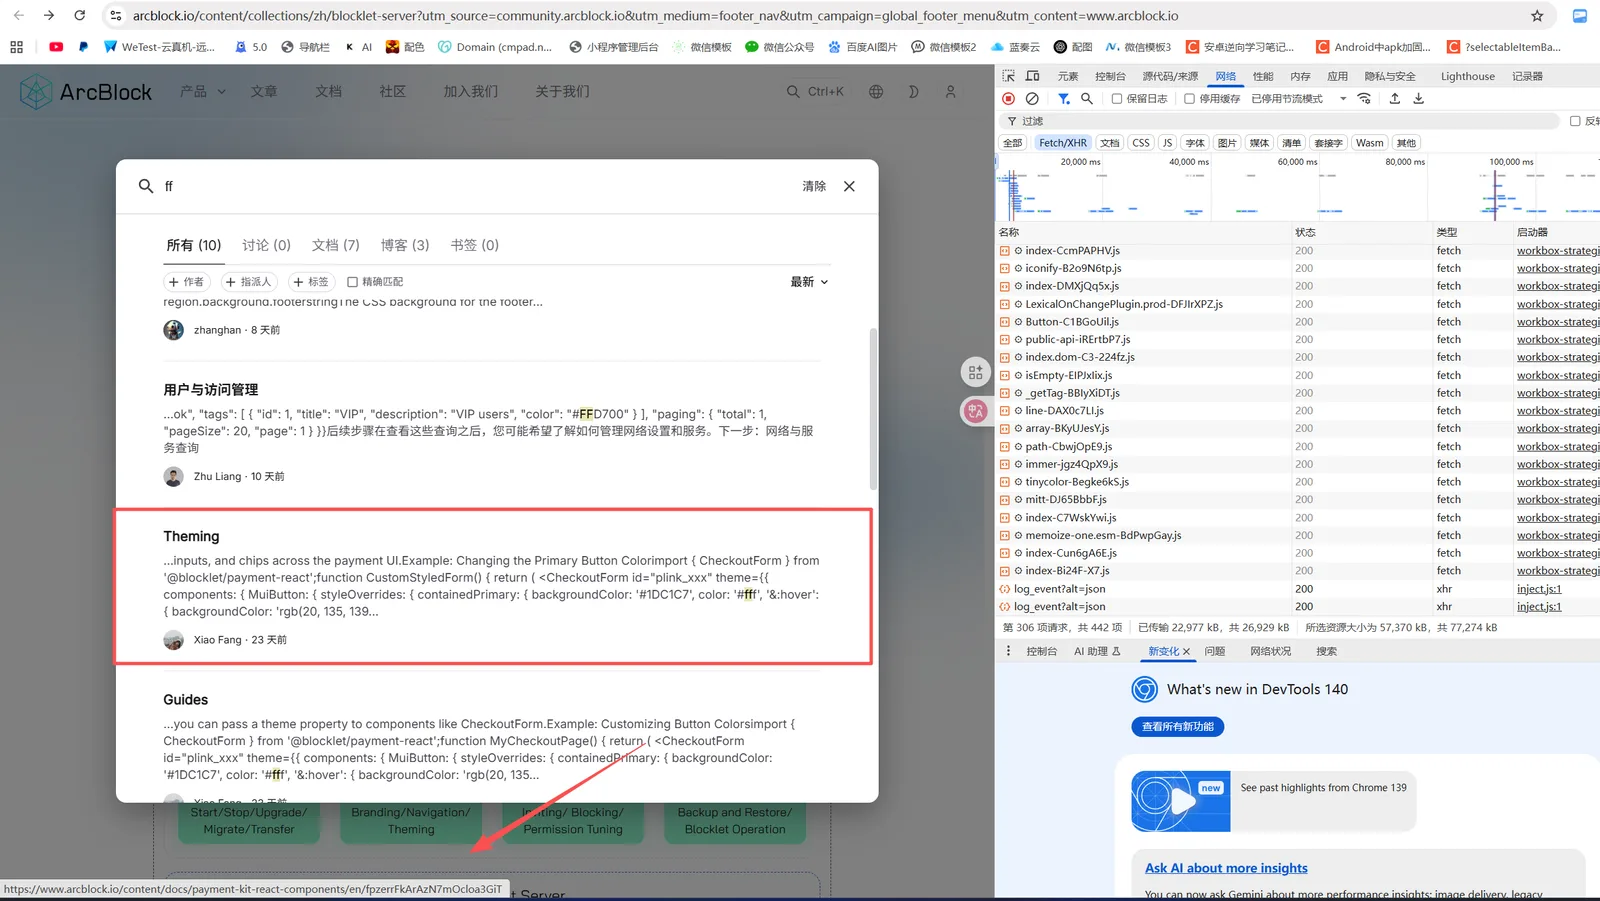
Task: Click the red translate floating icon
Action: tap(975, 410)
